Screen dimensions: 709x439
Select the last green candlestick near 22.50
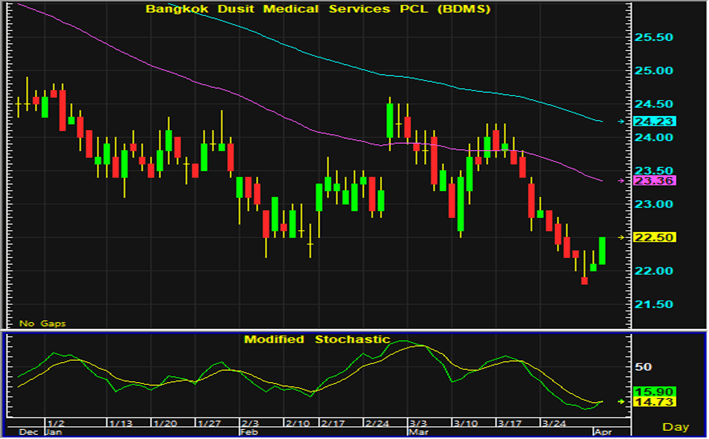(603, 250)
